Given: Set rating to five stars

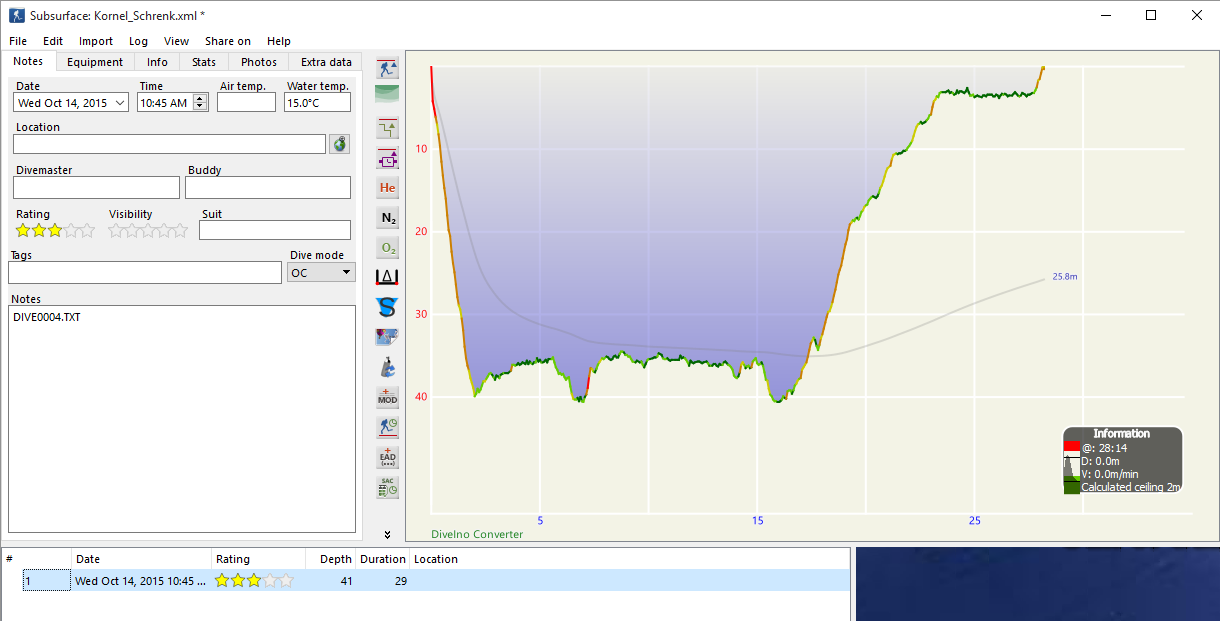Looking at the screenshot, I should coord(87,230).
